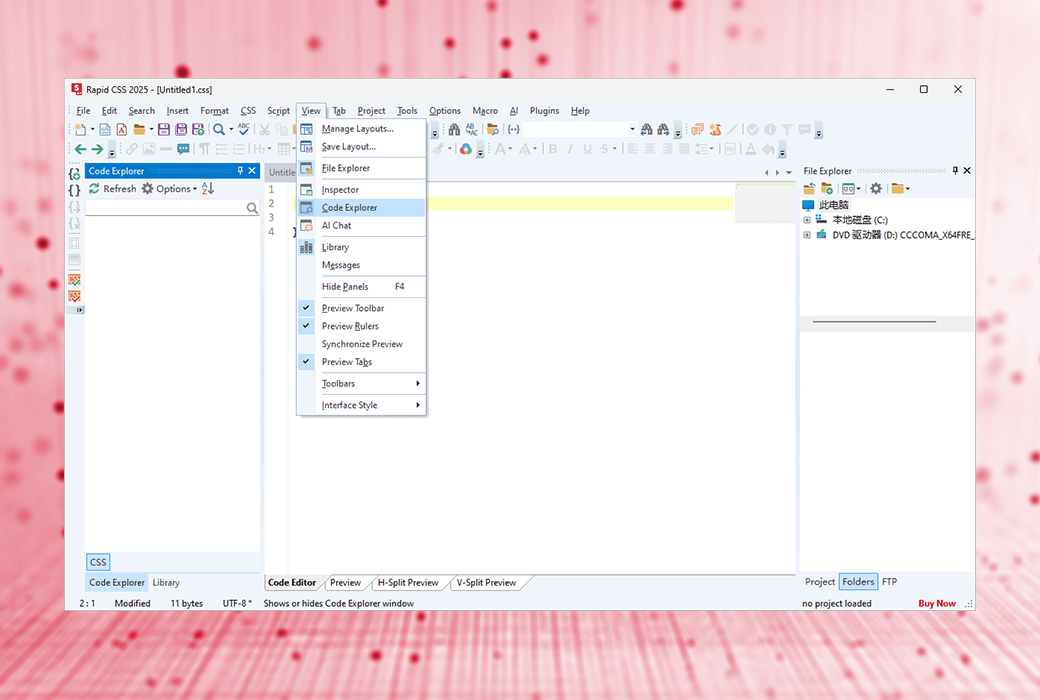Toggle Preview Toolbar checkmark item
This screenshot has width=1040, height=700.
point(361,308)
